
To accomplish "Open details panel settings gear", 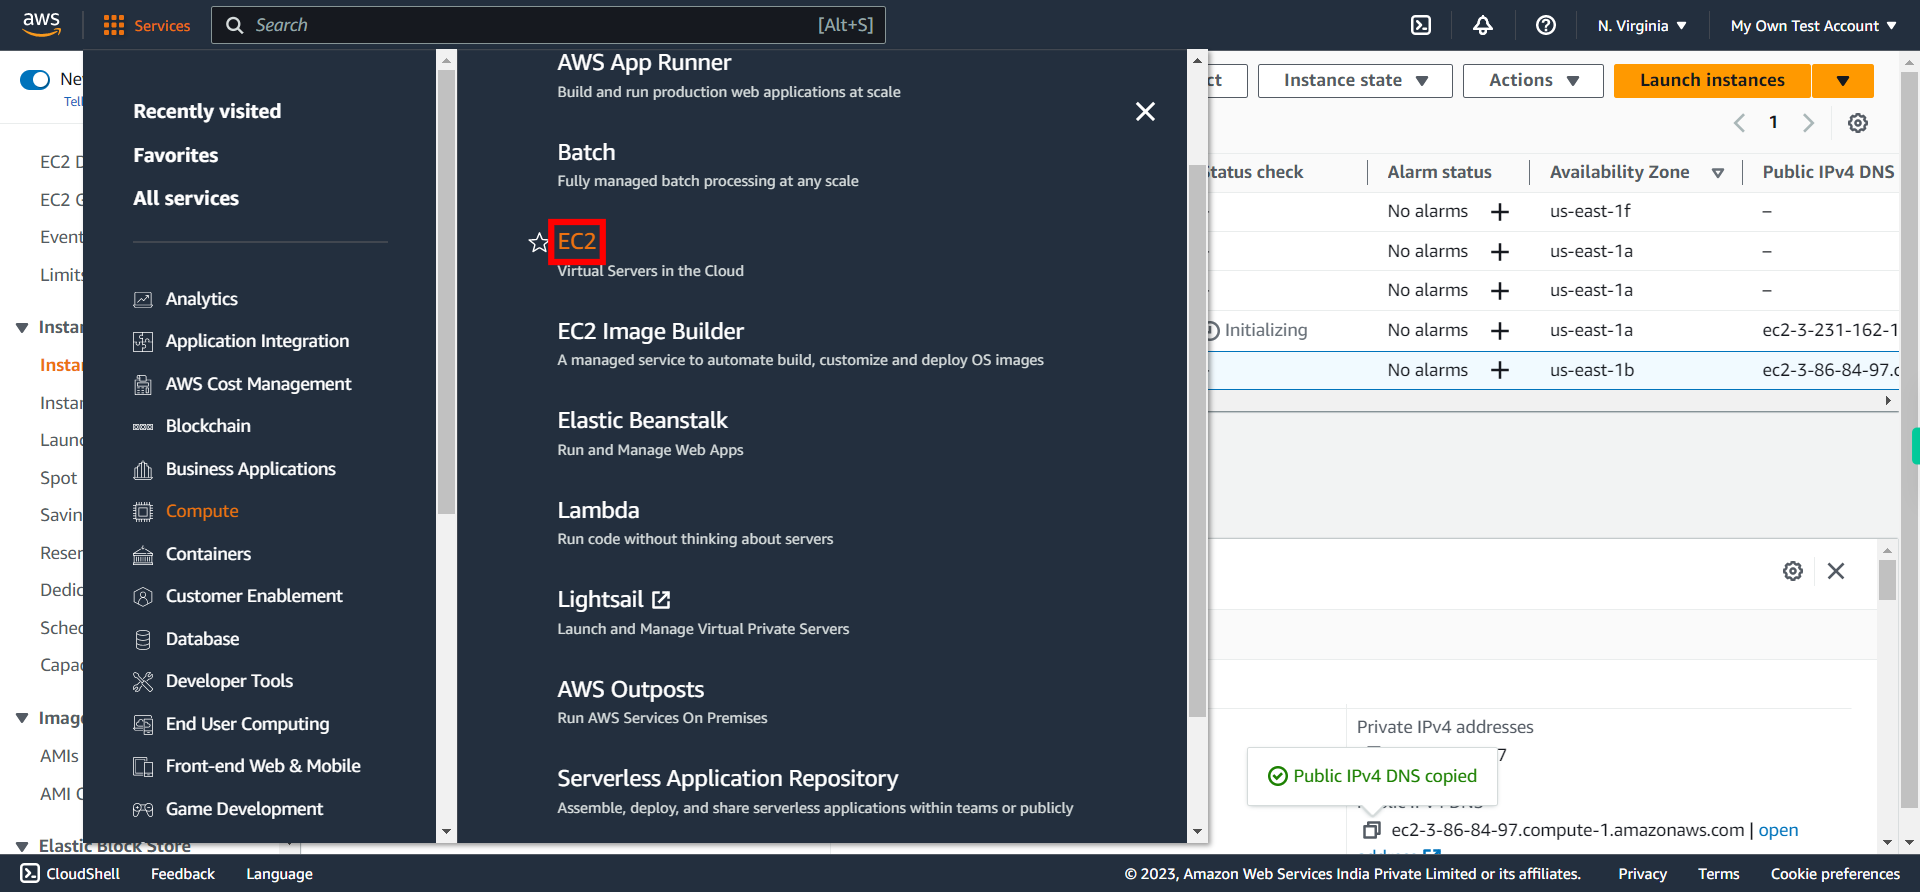I will click(1793, 571).
